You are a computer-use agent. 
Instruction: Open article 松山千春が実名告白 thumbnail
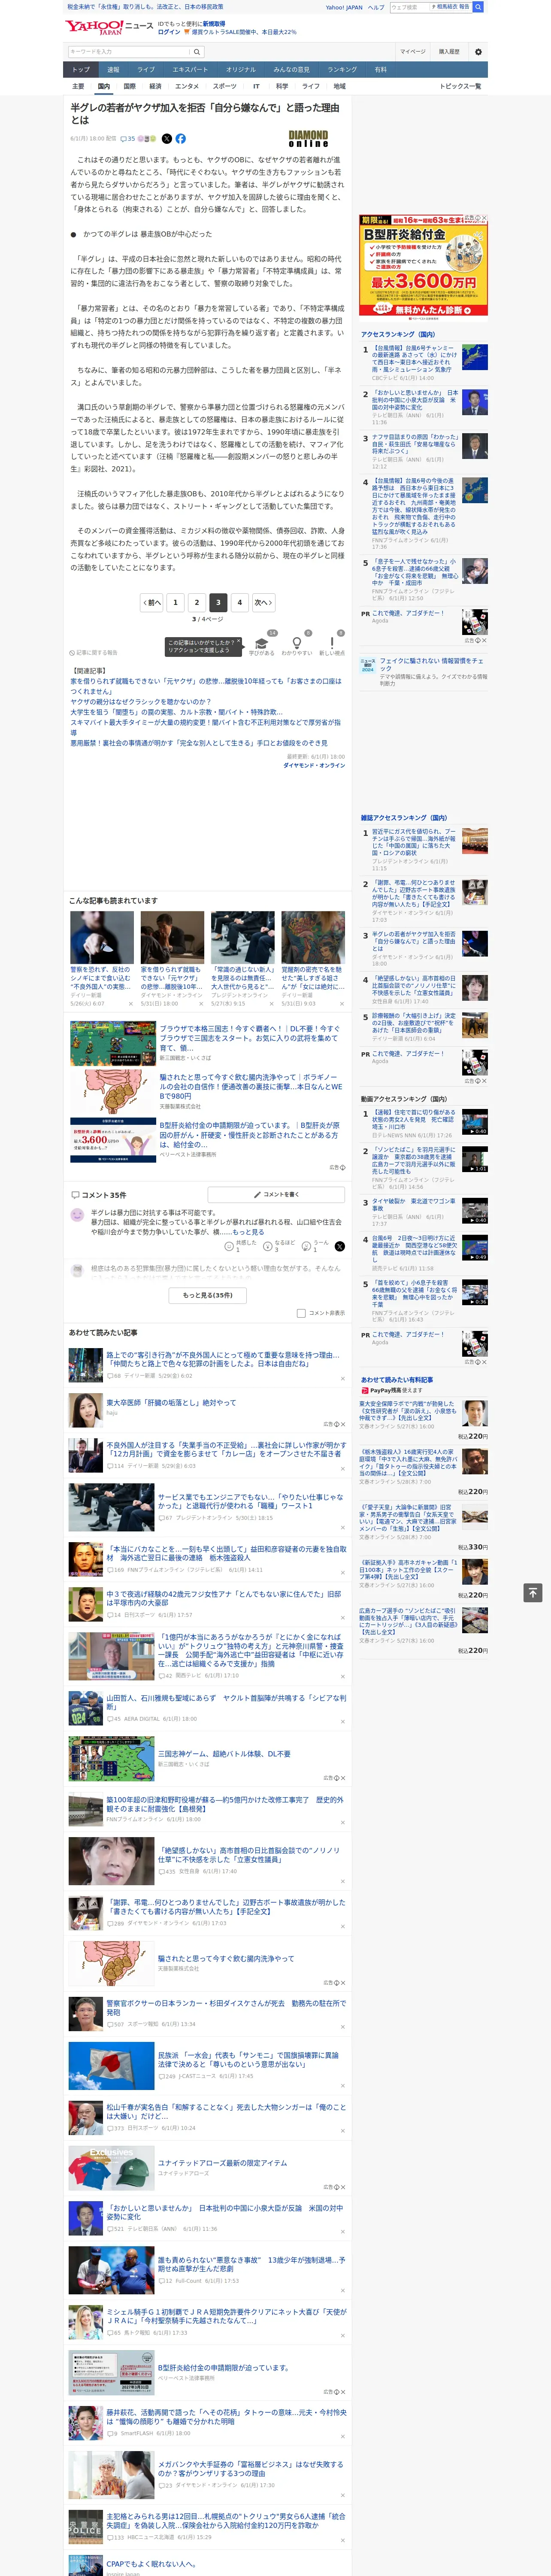tap(85, 2118)
